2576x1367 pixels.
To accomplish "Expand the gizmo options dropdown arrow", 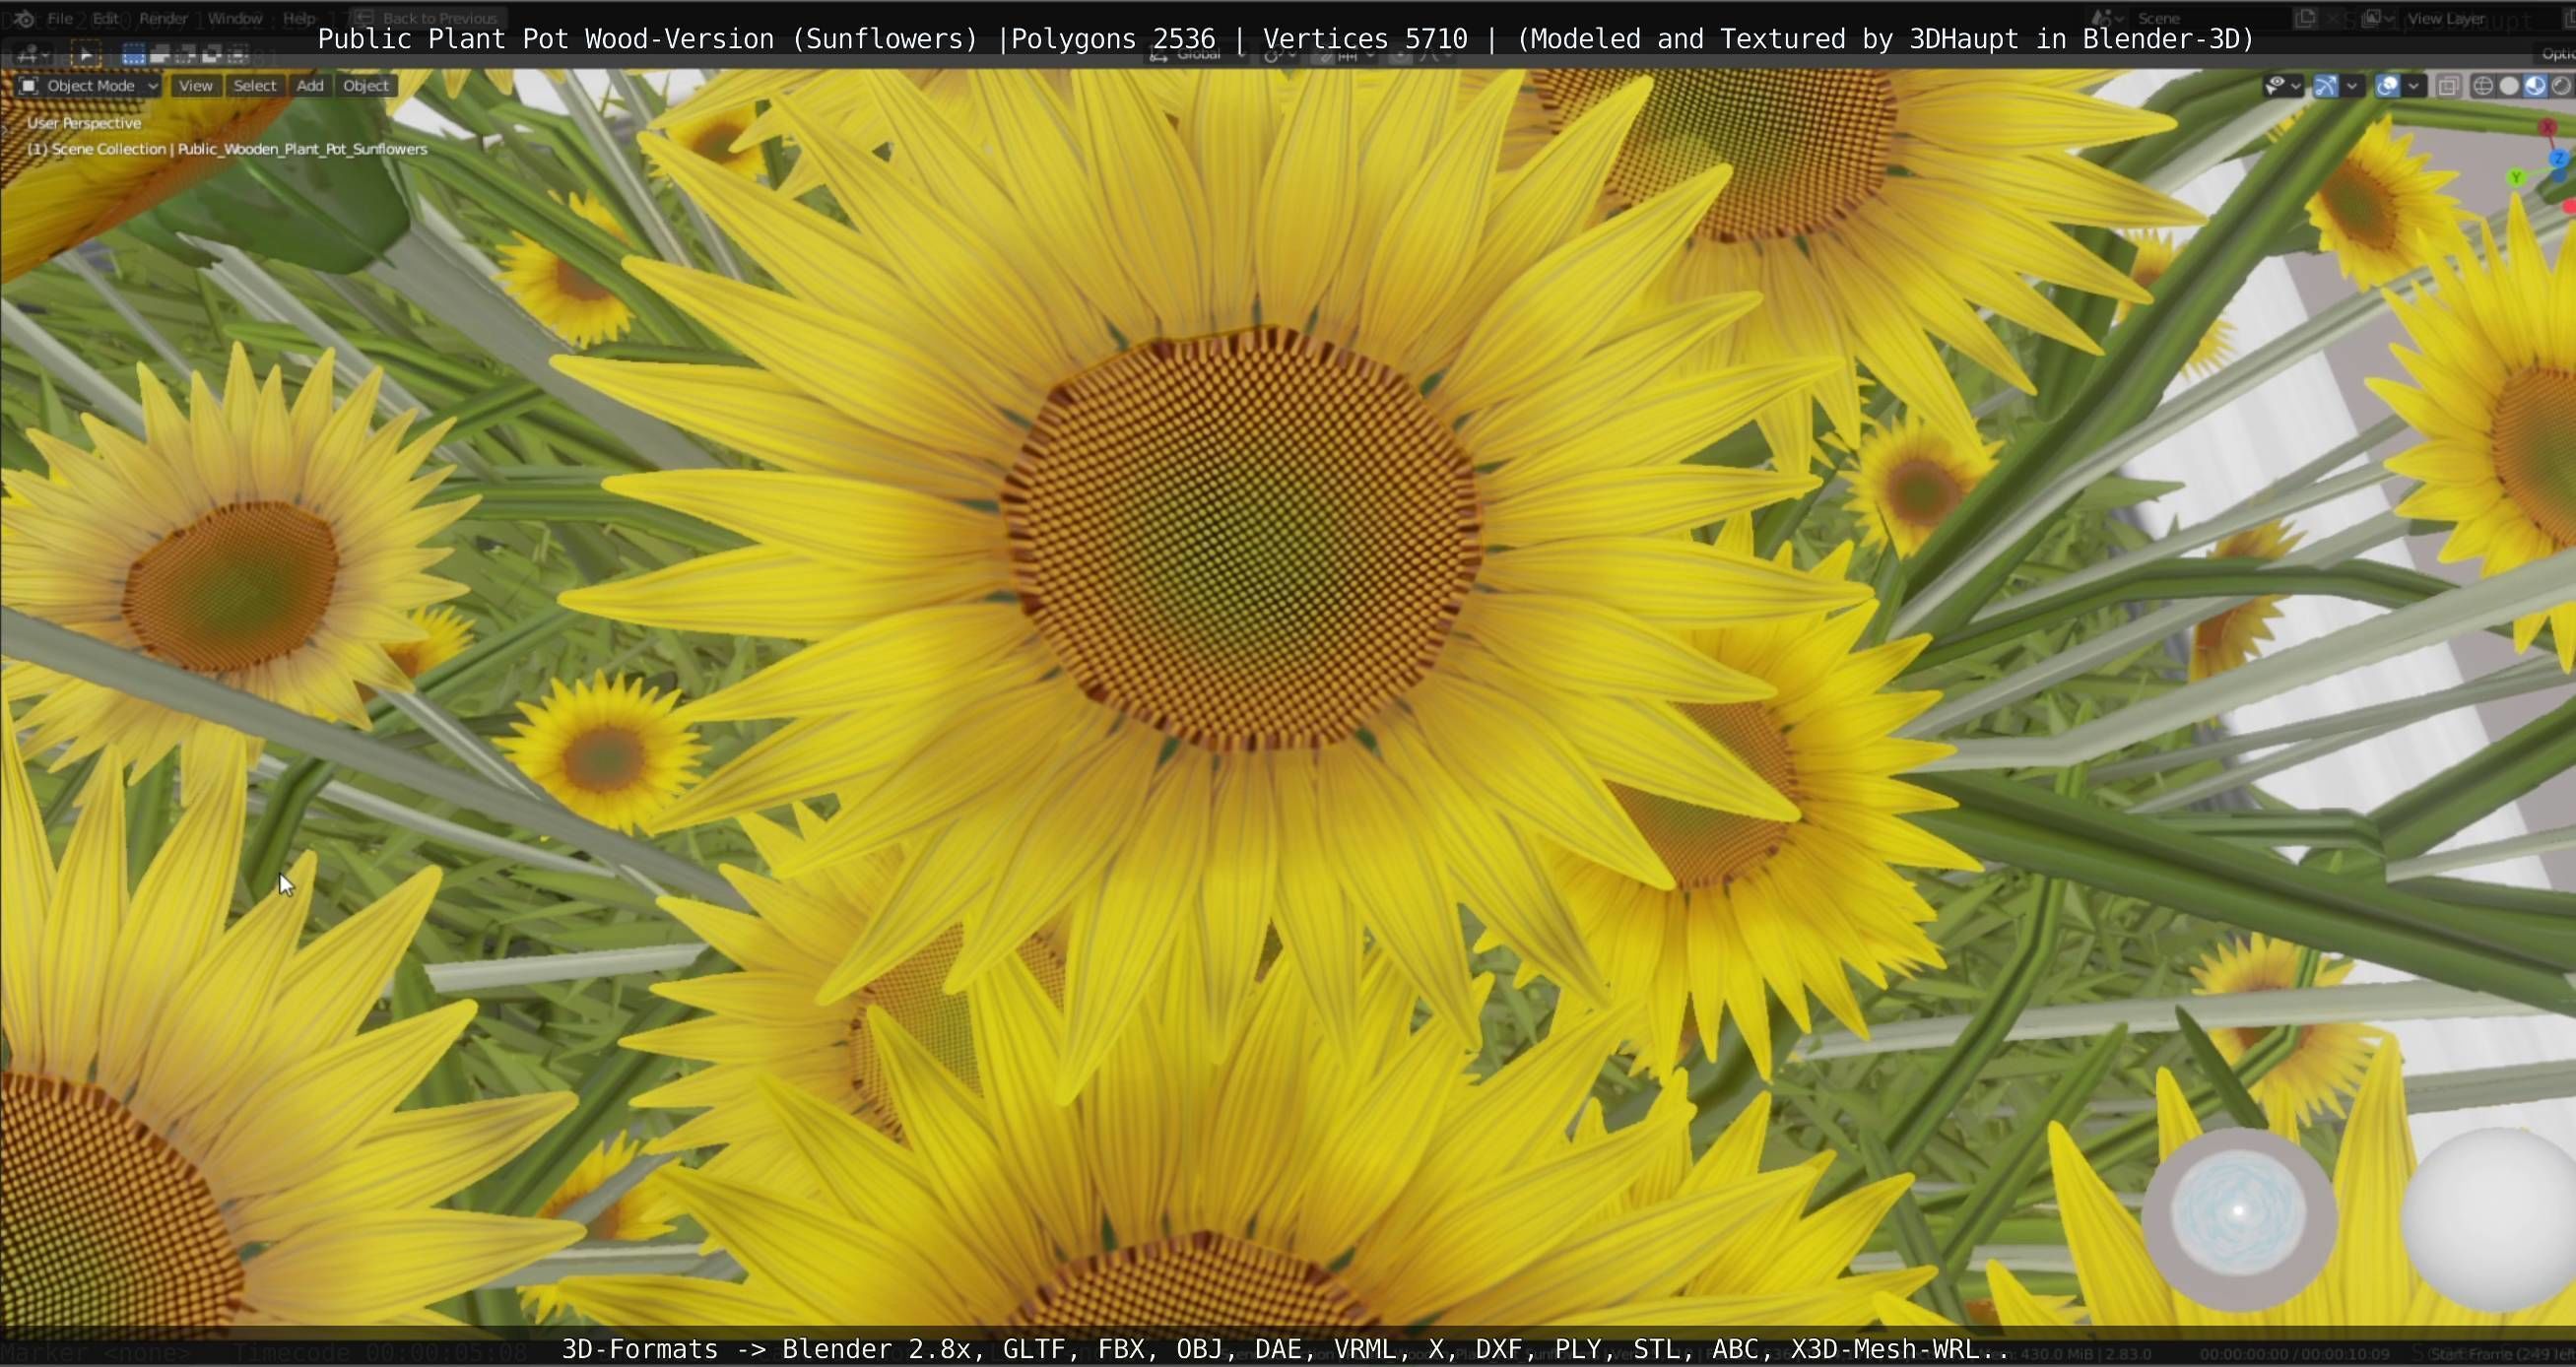I will [x=2352, y=86].
